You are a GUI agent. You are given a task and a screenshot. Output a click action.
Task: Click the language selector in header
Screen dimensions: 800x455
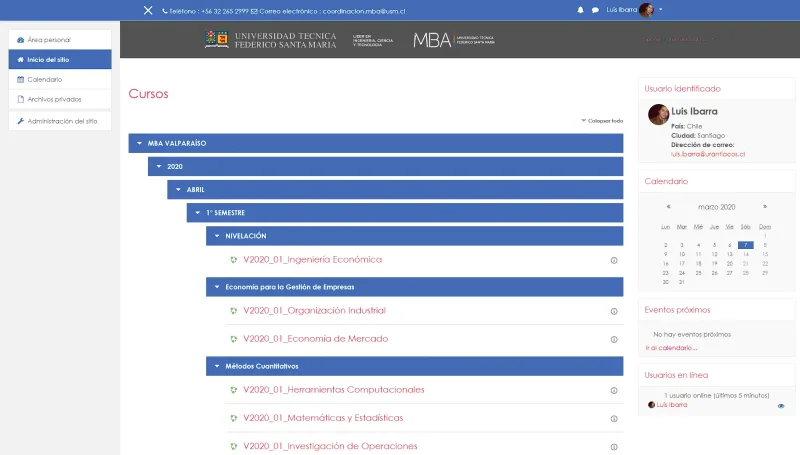679,39
